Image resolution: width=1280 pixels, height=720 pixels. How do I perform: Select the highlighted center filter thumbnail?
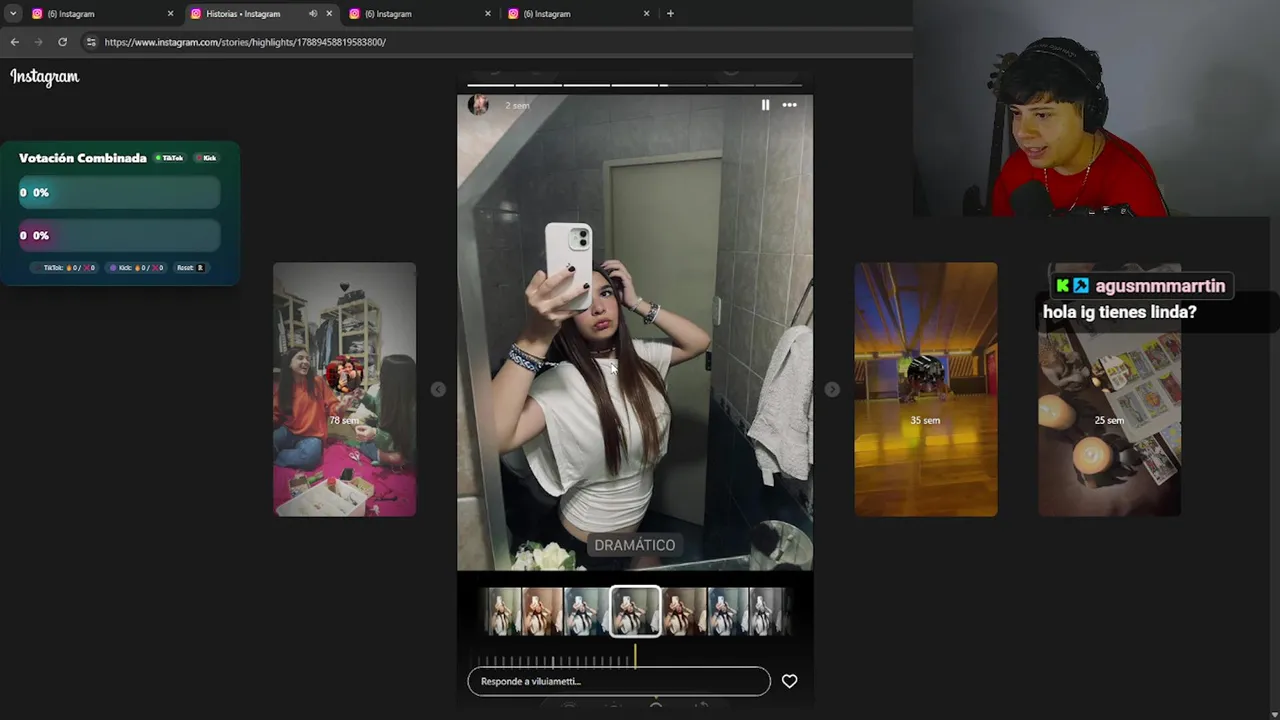(635, 611)
